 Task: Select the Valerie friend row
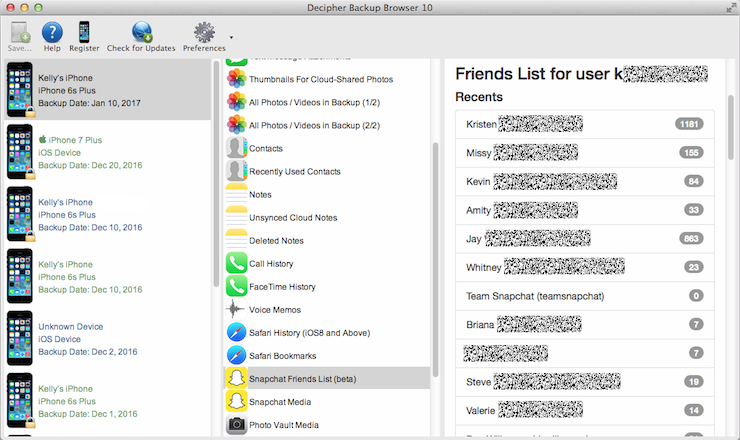(x=585, y=411)
